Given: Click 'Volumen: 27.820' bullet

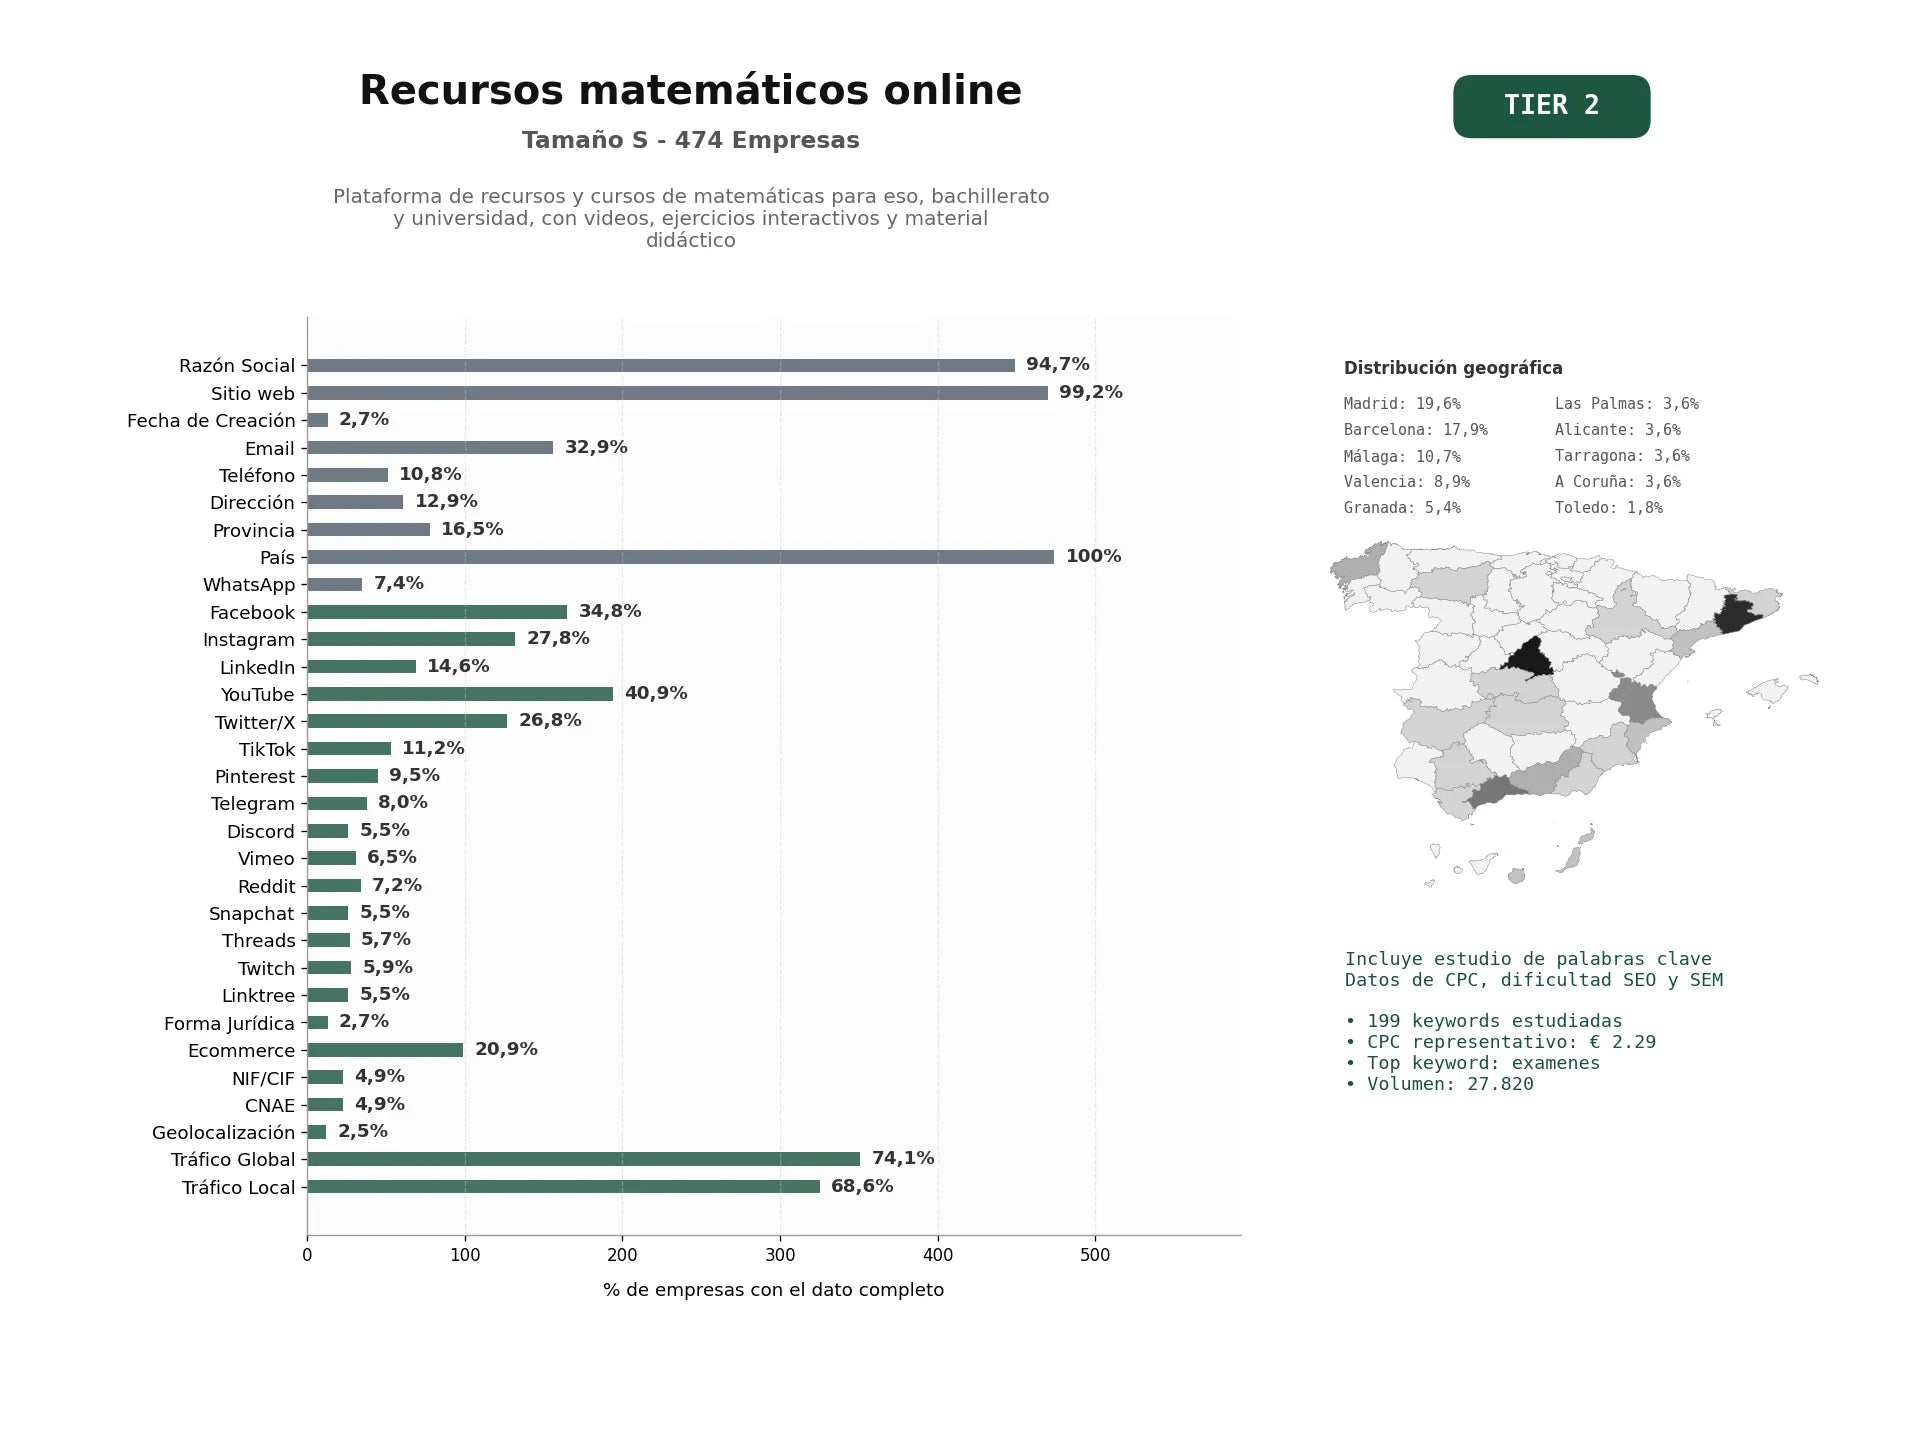Looking at the screenshot, I should click(x=1439, y=1084).
